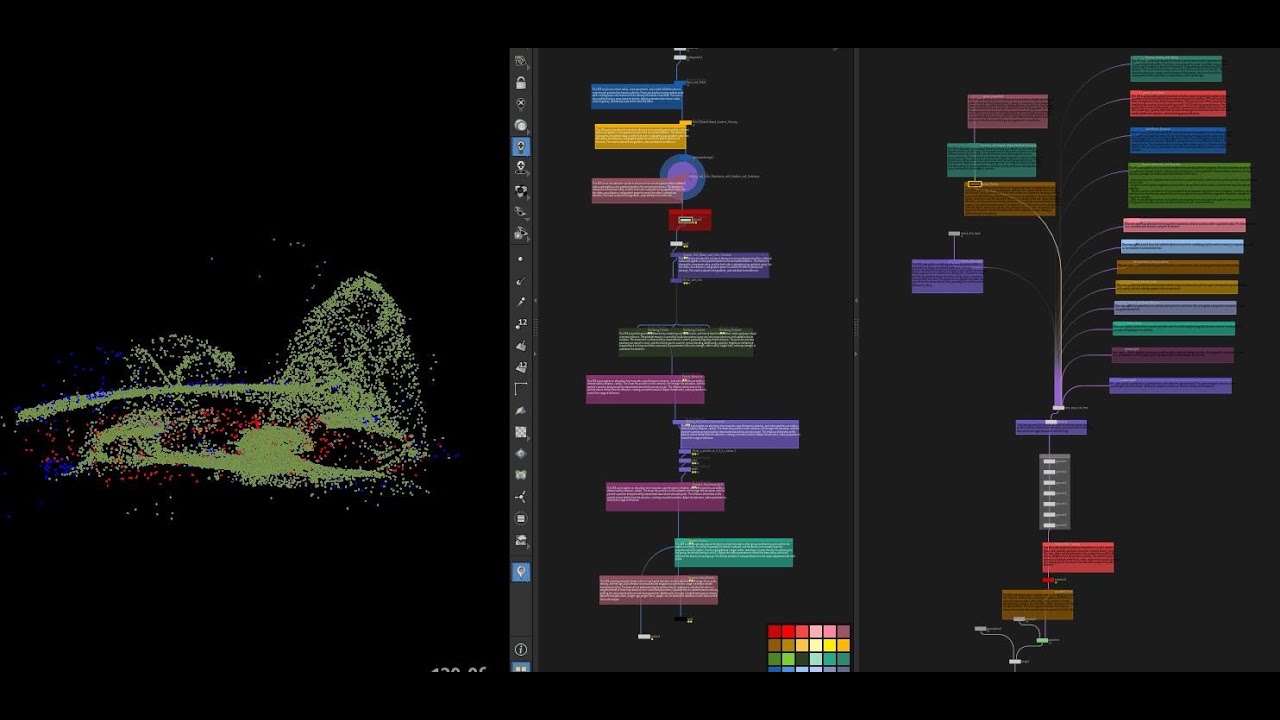Select the green-teal sticky note at the top right

[1176, 69]
